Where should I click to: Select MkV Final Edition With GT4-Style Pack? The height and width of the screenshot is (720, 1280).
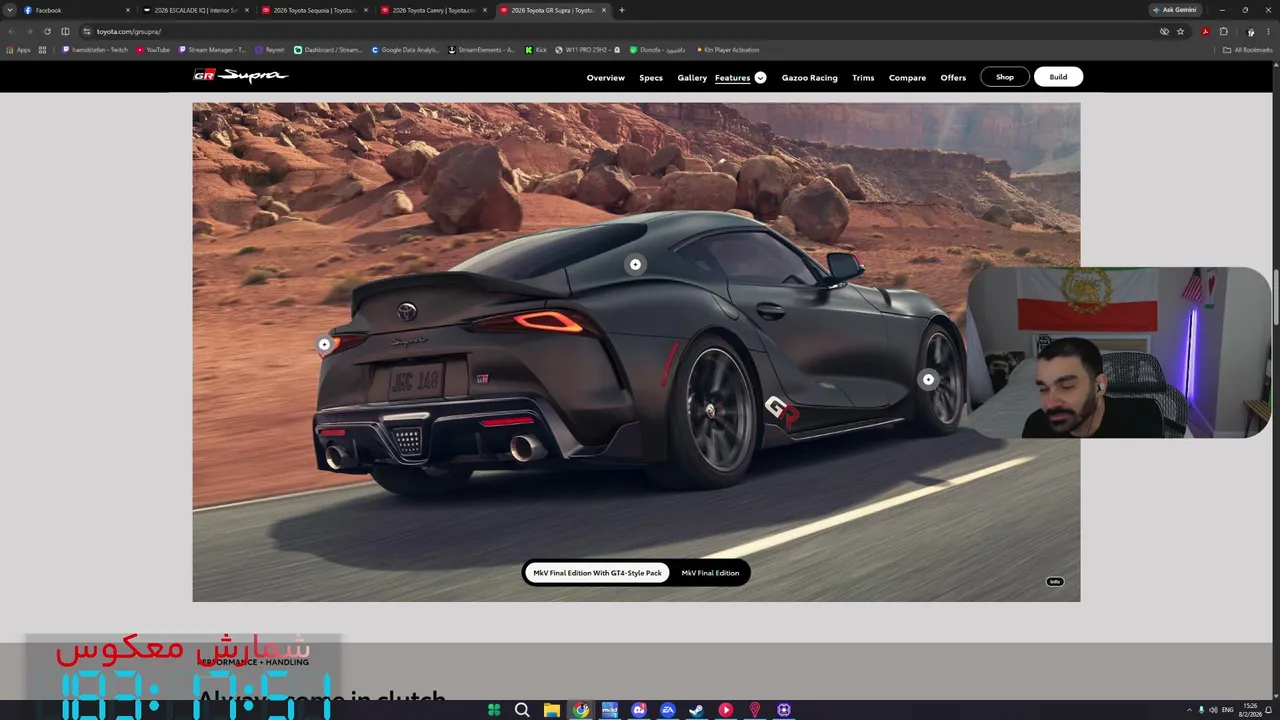[597, 573]
